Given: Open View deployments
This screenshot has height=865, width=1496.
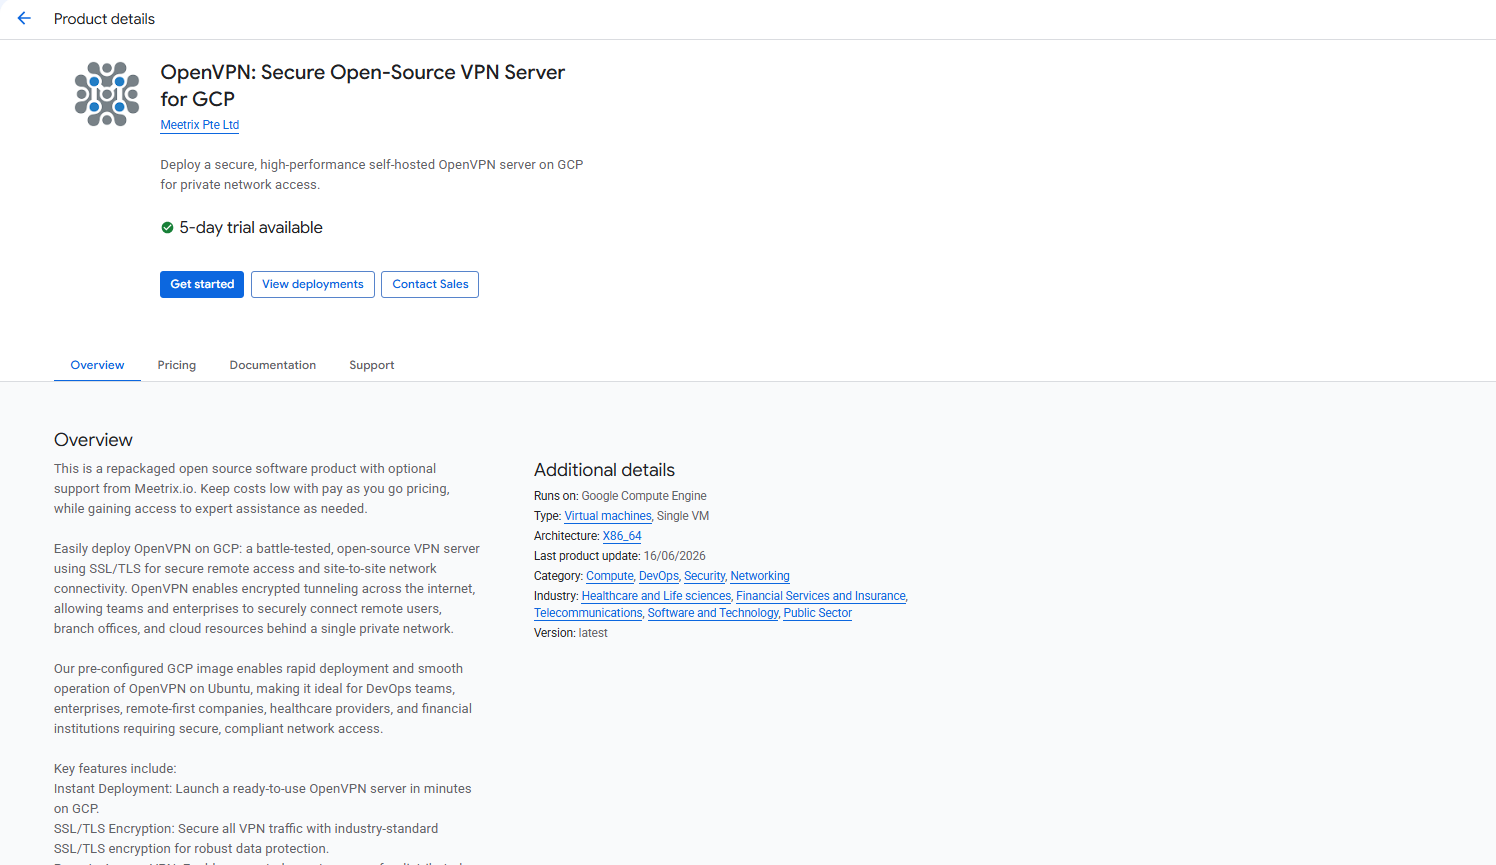Looking at the screenshot, I should [313, 284].
